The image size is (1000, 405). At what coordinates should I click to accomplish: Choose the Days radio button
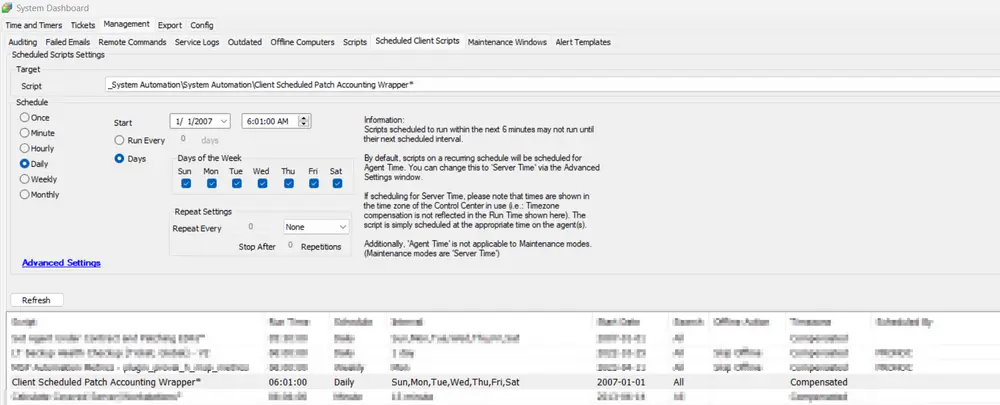119,159
